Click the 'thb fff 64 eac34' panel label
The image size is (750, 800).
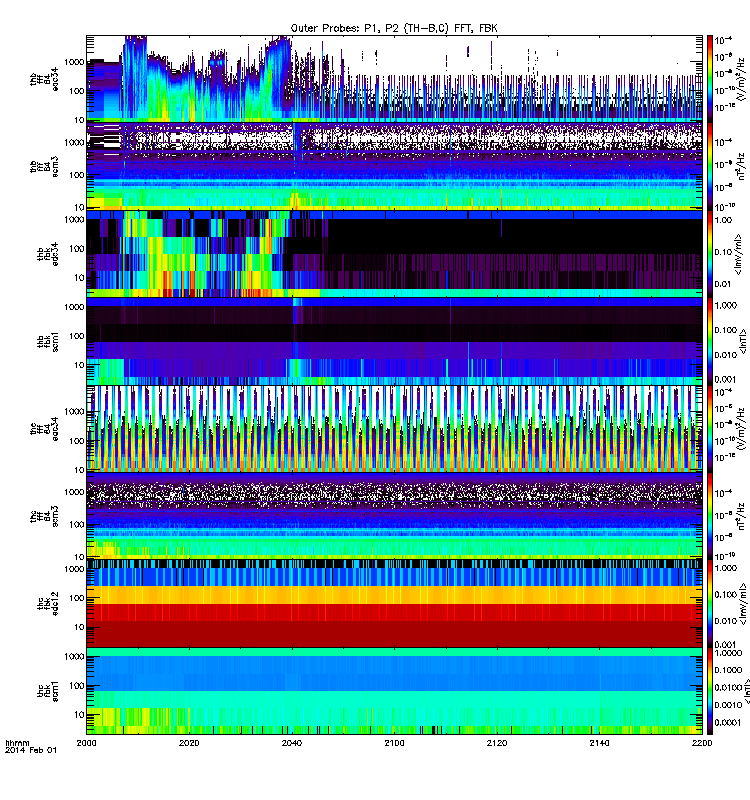(x=44, y=79)
